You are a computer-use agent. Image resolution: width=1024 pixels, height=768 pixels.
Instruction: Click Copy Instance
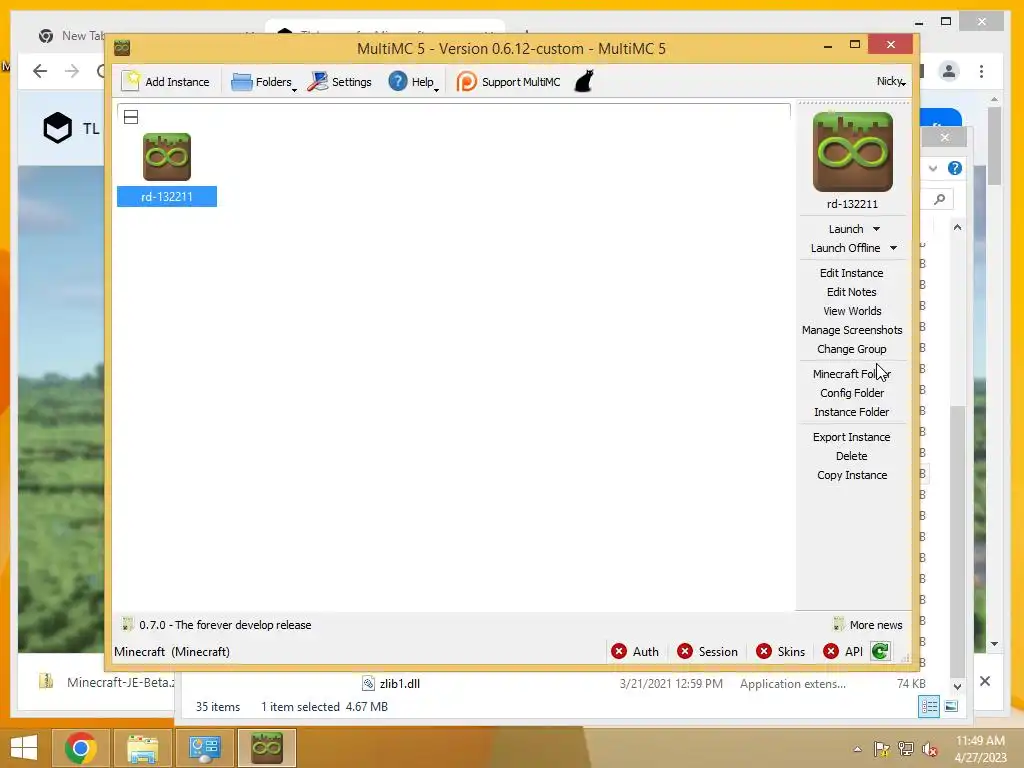(x=852, y=475)
